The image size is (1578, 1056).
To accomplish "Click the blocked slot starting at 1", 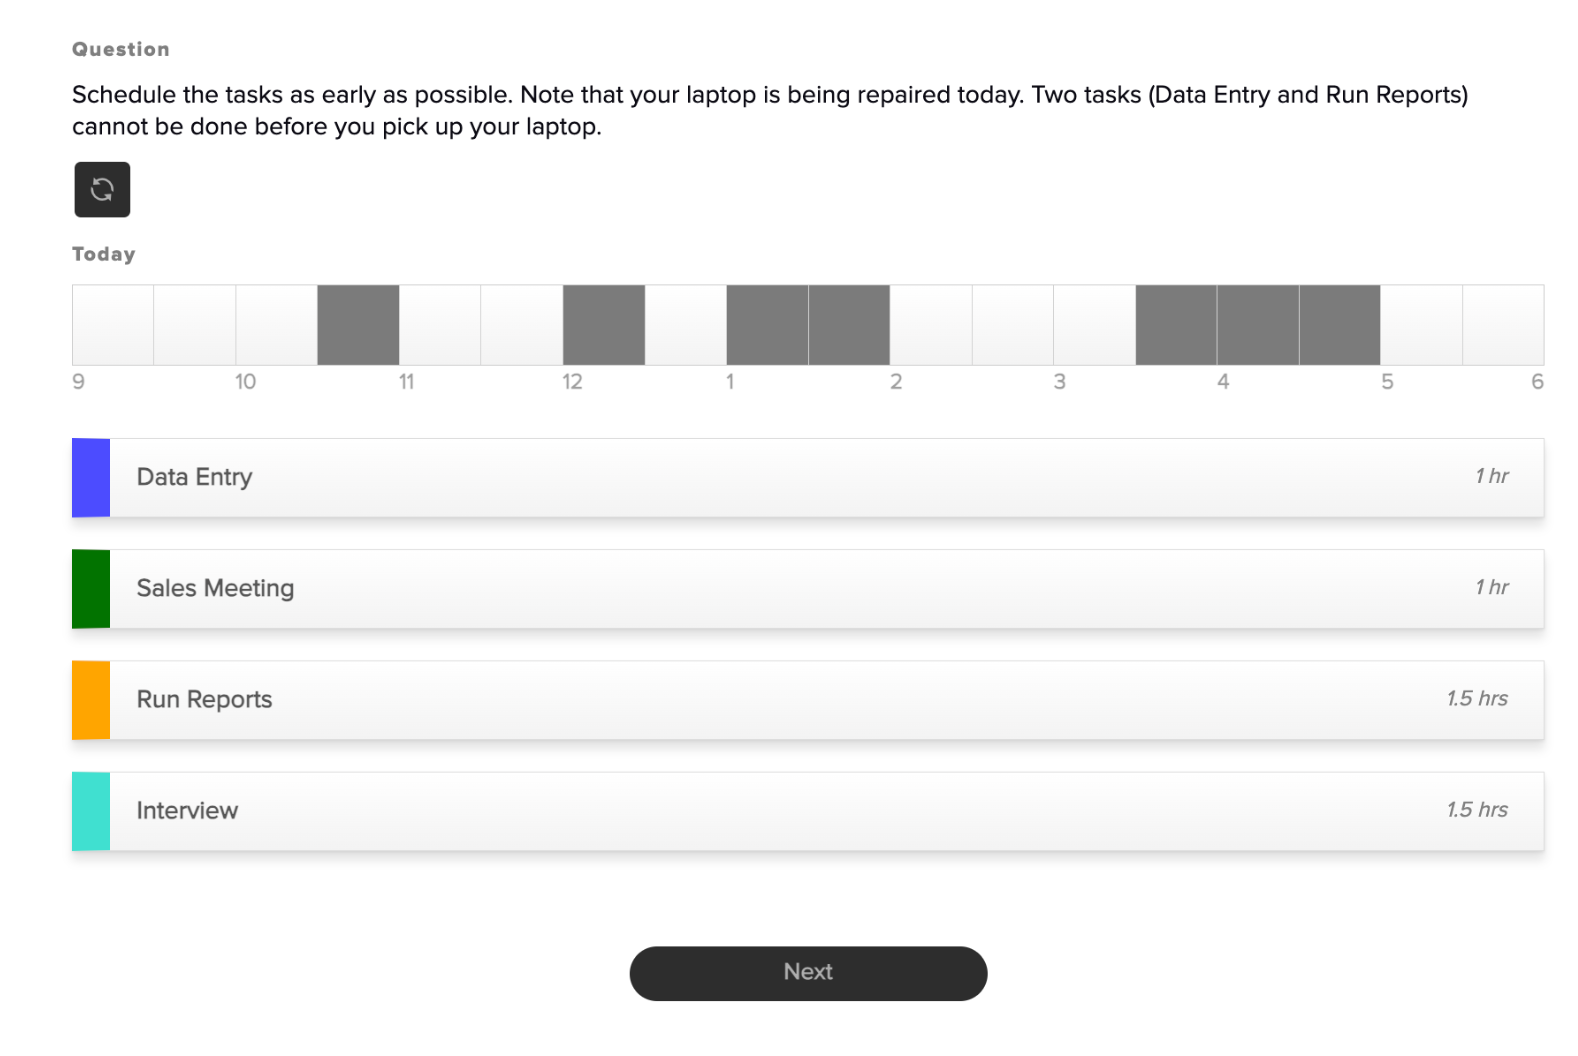I will click(767, 325).
